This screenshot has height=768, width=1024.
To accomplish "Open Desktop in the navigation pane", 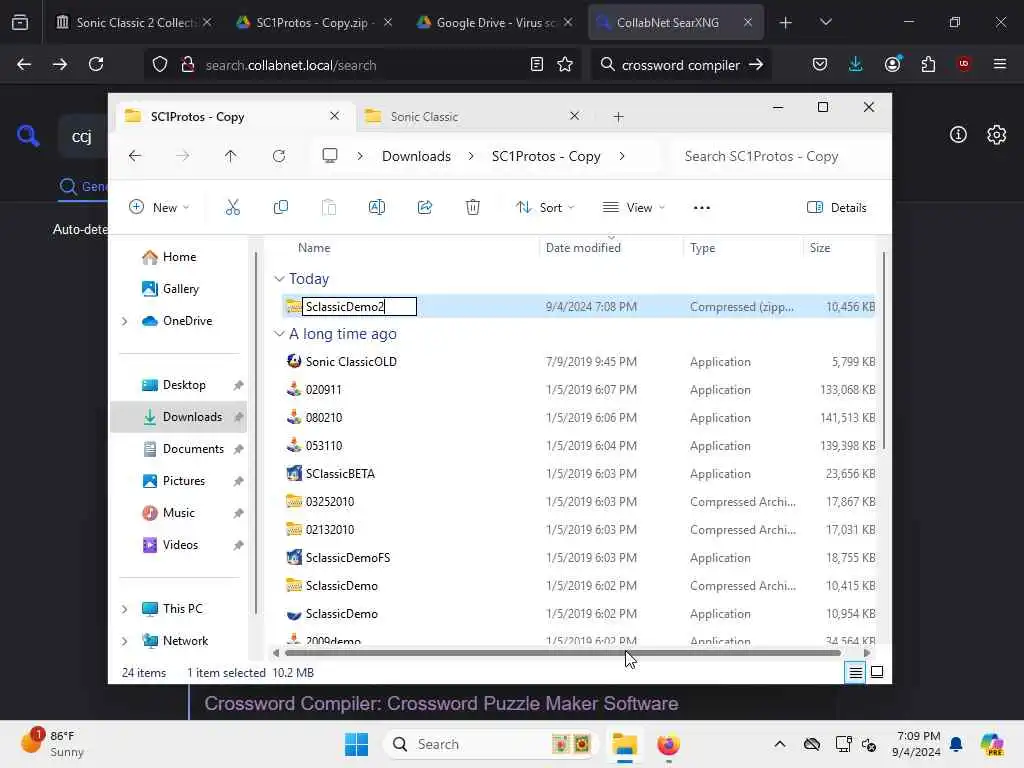I will coord(184,385).
